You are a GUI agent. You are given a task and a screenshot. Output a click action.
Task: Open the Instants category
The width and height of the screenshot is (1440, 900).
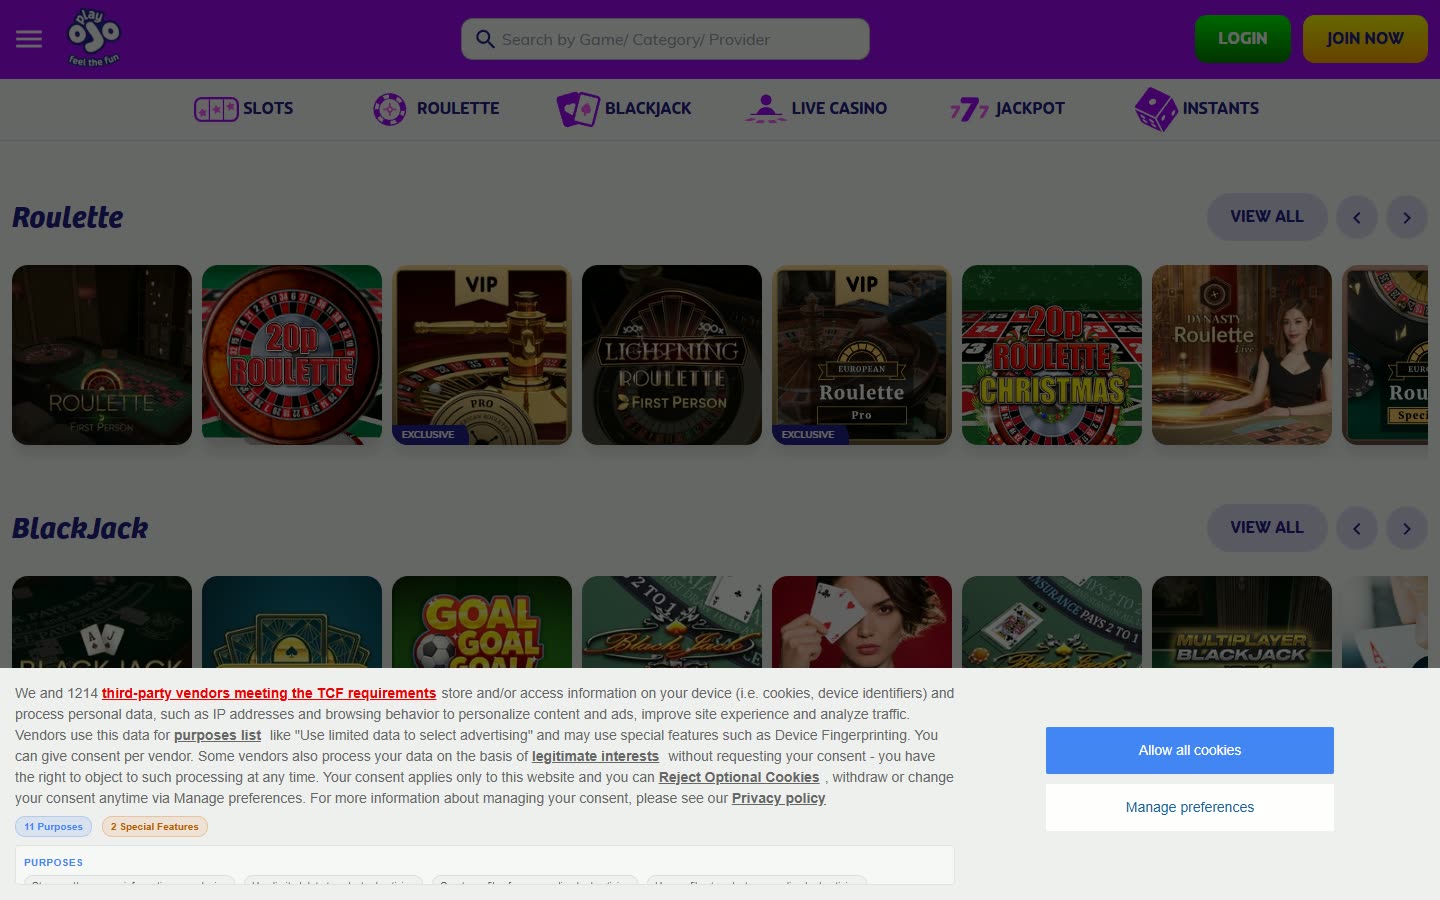pos(1197,108)
